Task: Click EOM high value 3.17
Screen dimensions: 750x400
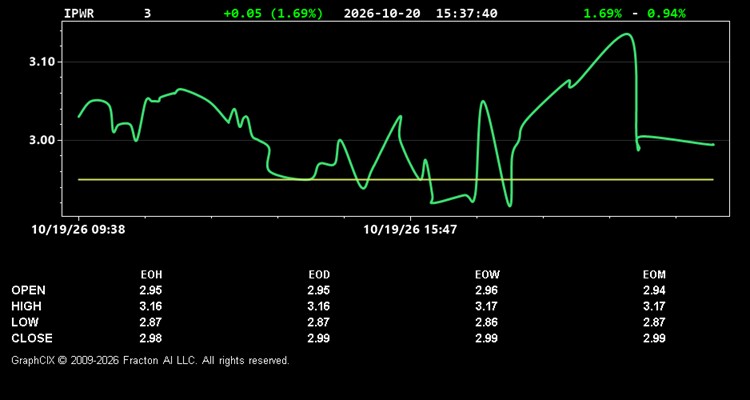Action: click(x=654, y=306)
